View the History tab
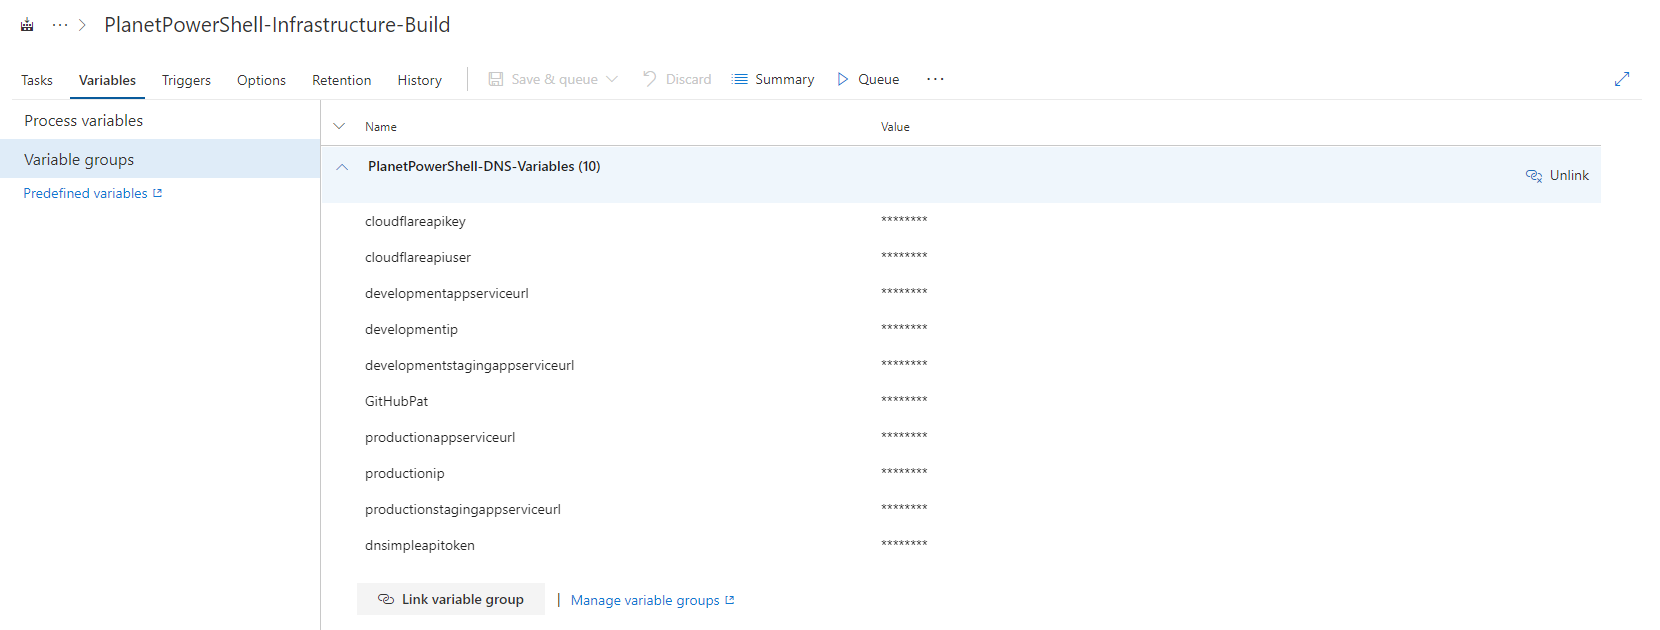 pos(419,80)
